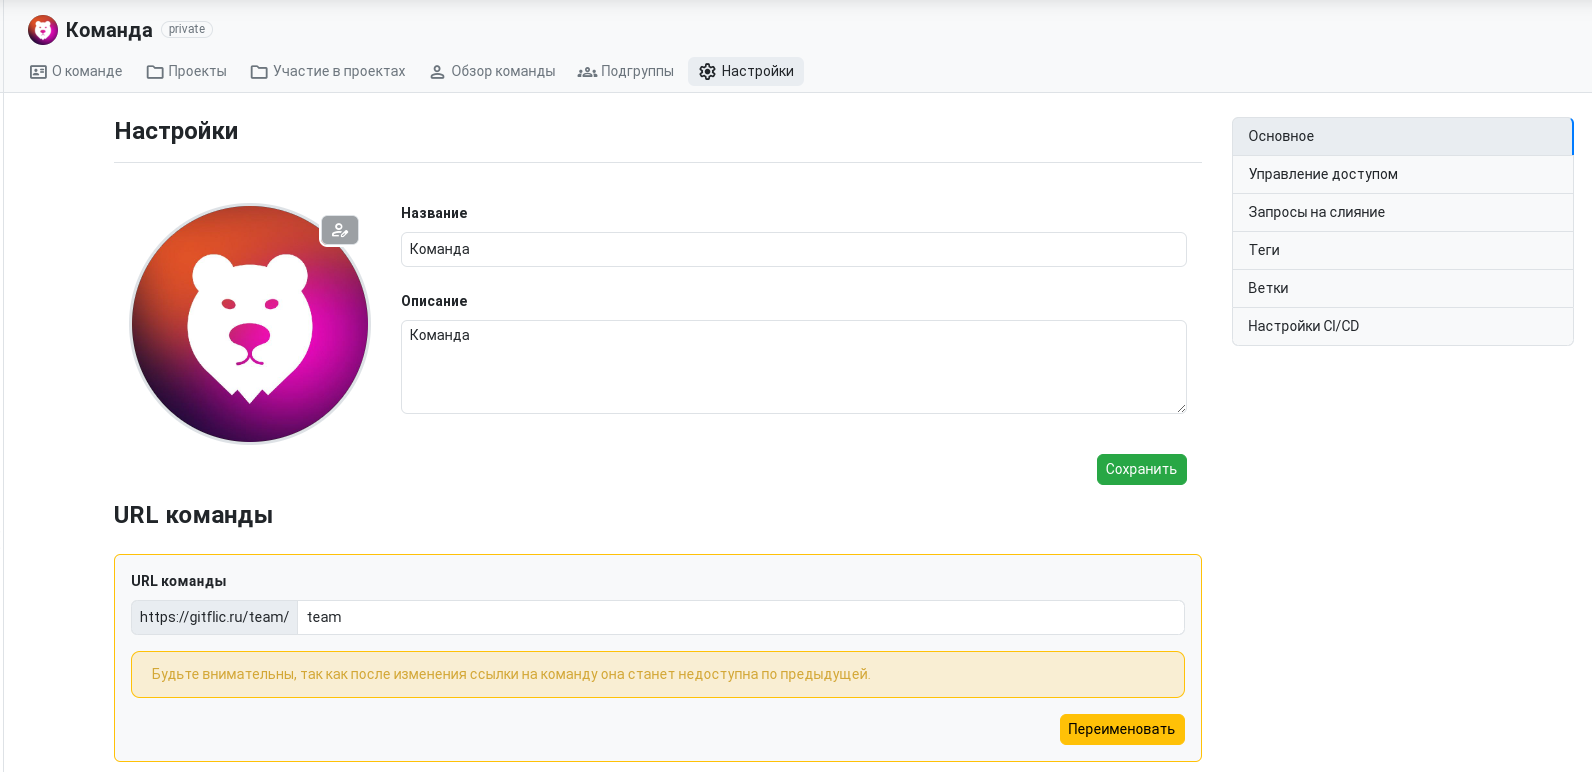Go to the Обзор команды tab
Screen dimensions: 1592x772
(x=492, y=72)
